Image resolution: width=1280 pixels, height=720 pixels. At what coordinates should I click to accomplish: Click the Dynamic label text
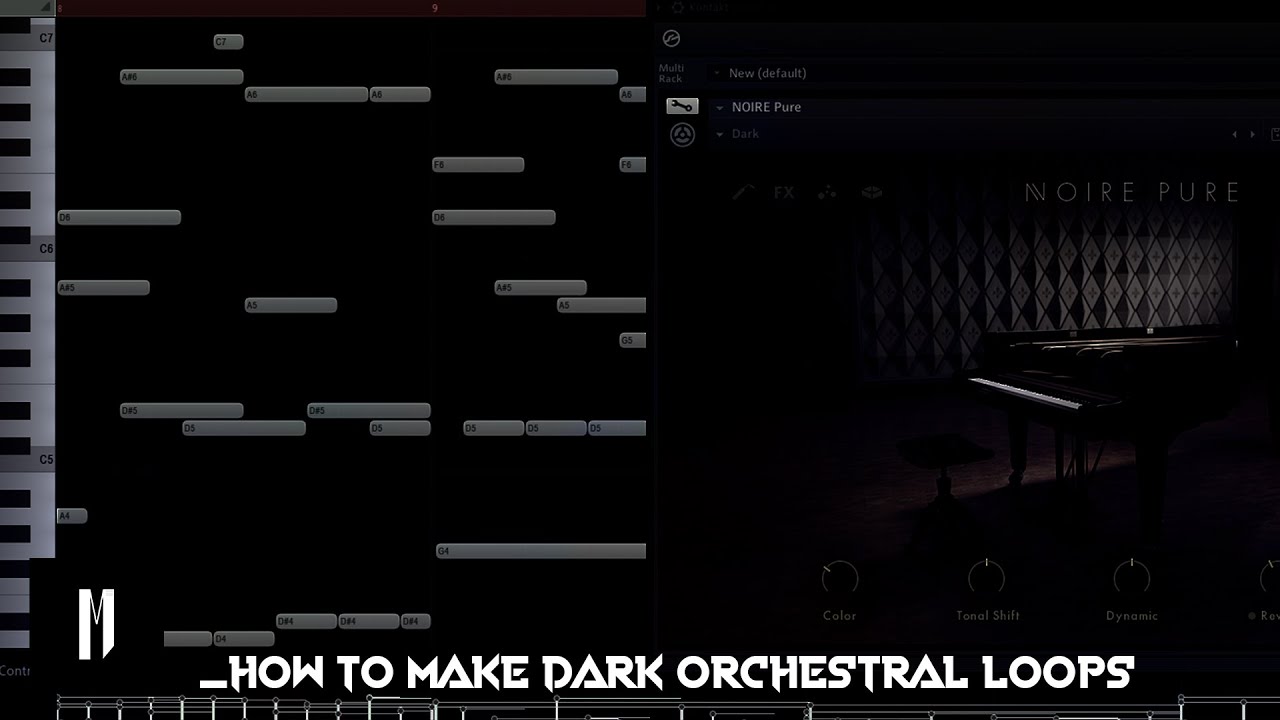tap(1132, 616)
